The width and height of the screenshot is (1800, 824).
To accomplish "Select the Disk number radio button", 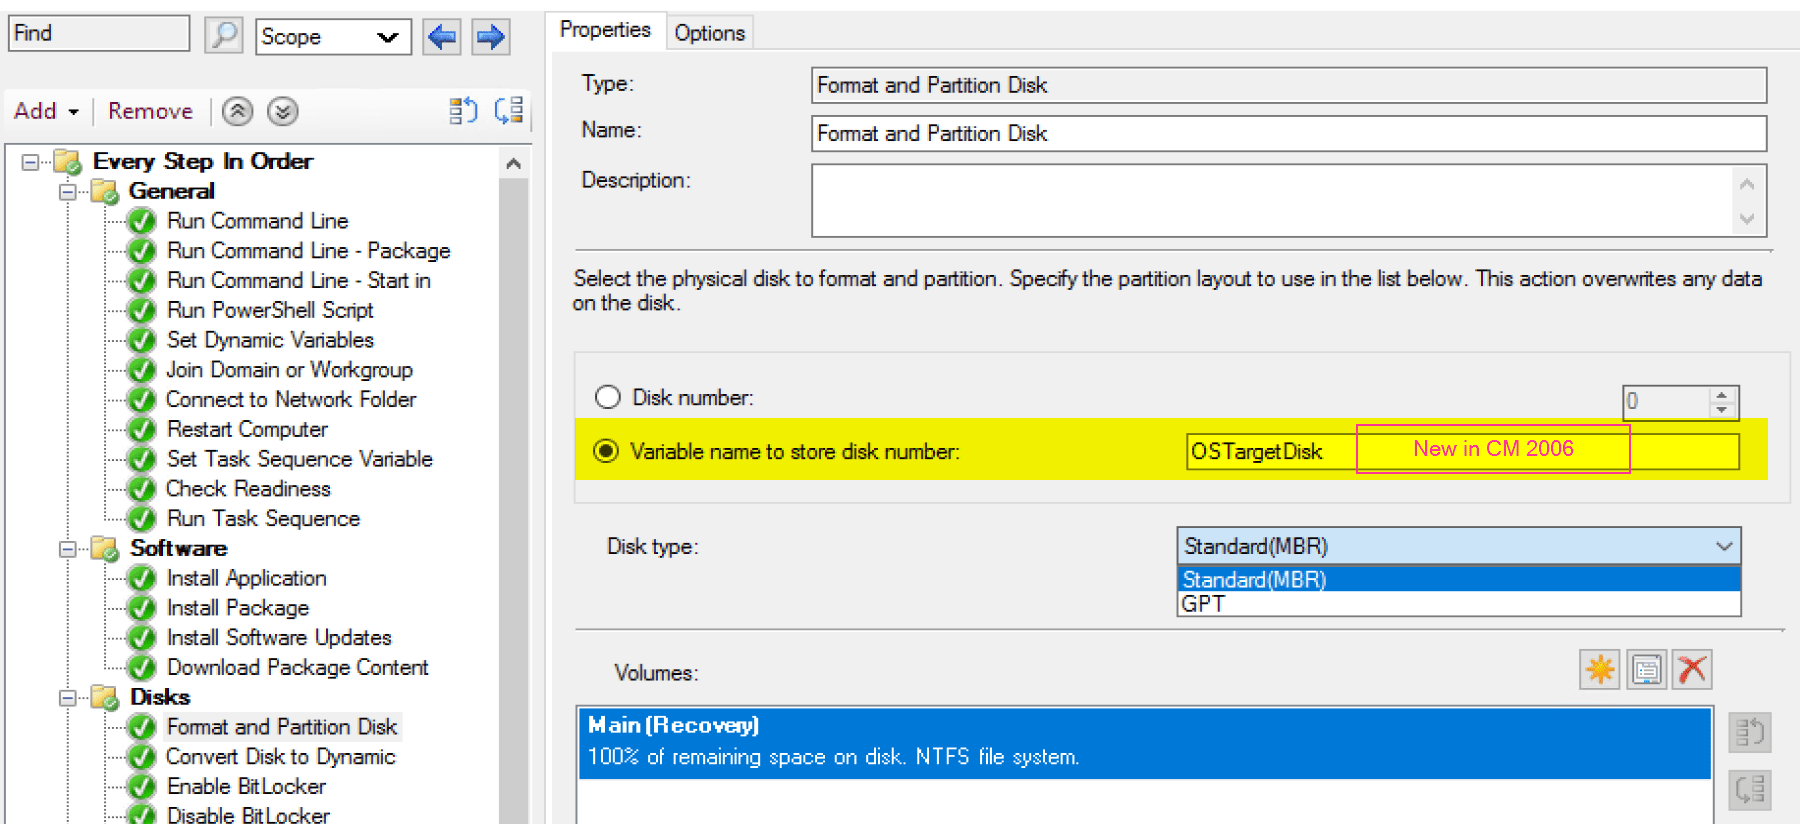I will click(608, 398).
